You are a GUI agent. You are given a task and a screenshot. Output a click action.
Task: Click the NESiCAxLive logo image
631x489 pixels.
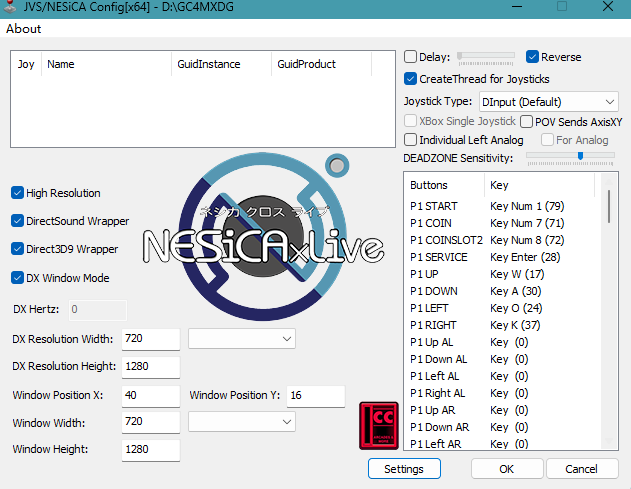click(x=263, y=237)
